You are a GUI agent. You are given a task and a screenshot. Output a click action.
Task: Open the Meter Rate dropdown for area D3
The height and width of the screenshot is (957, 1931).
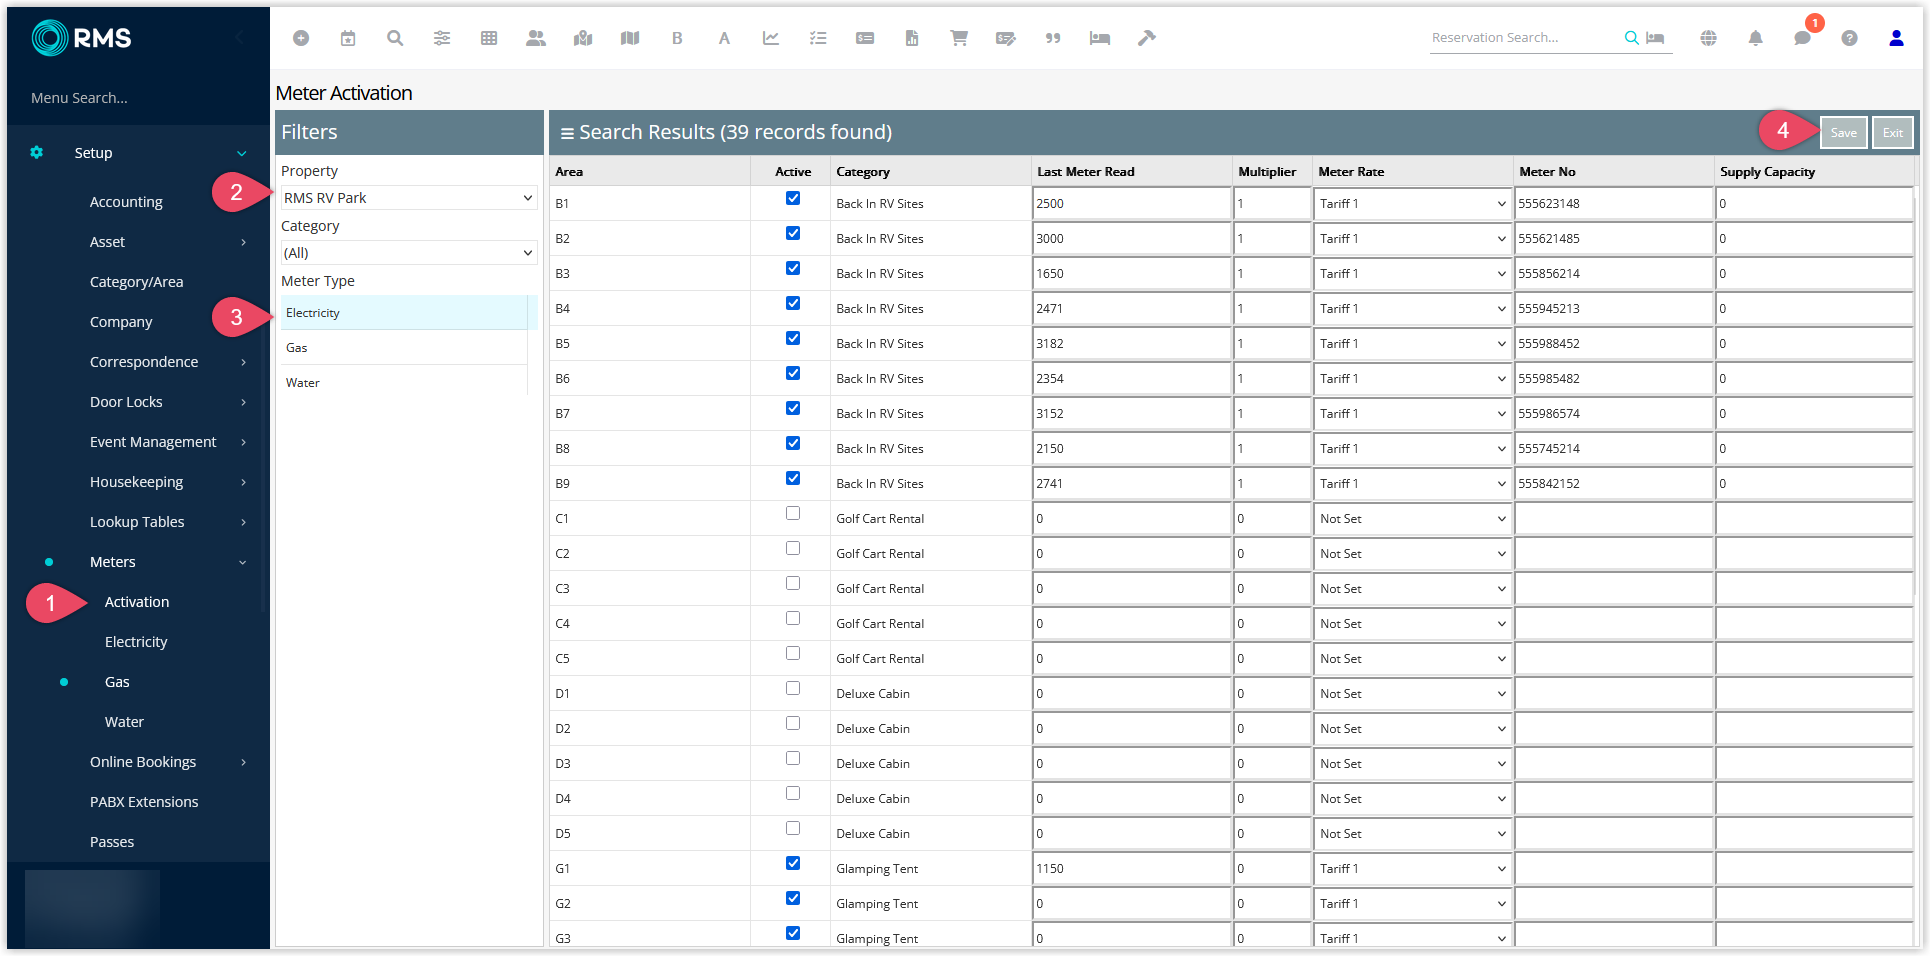coord(1413,764)
